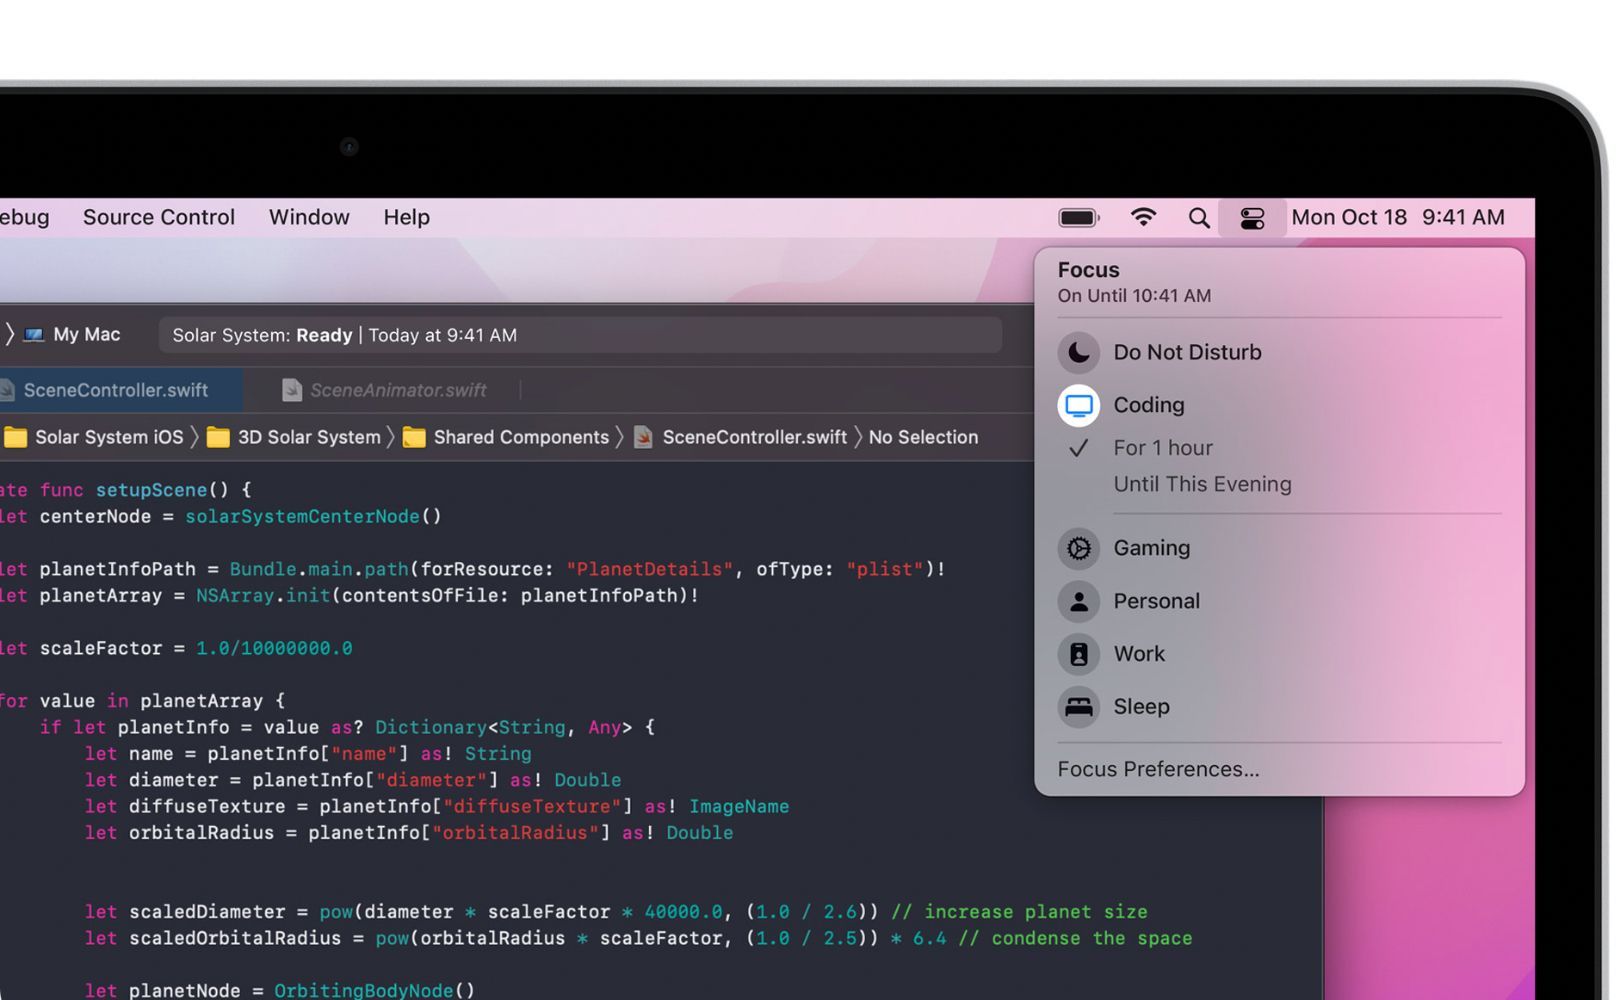
Task: Expand the Shared Components breadcrumb
Action: point(507,437)
